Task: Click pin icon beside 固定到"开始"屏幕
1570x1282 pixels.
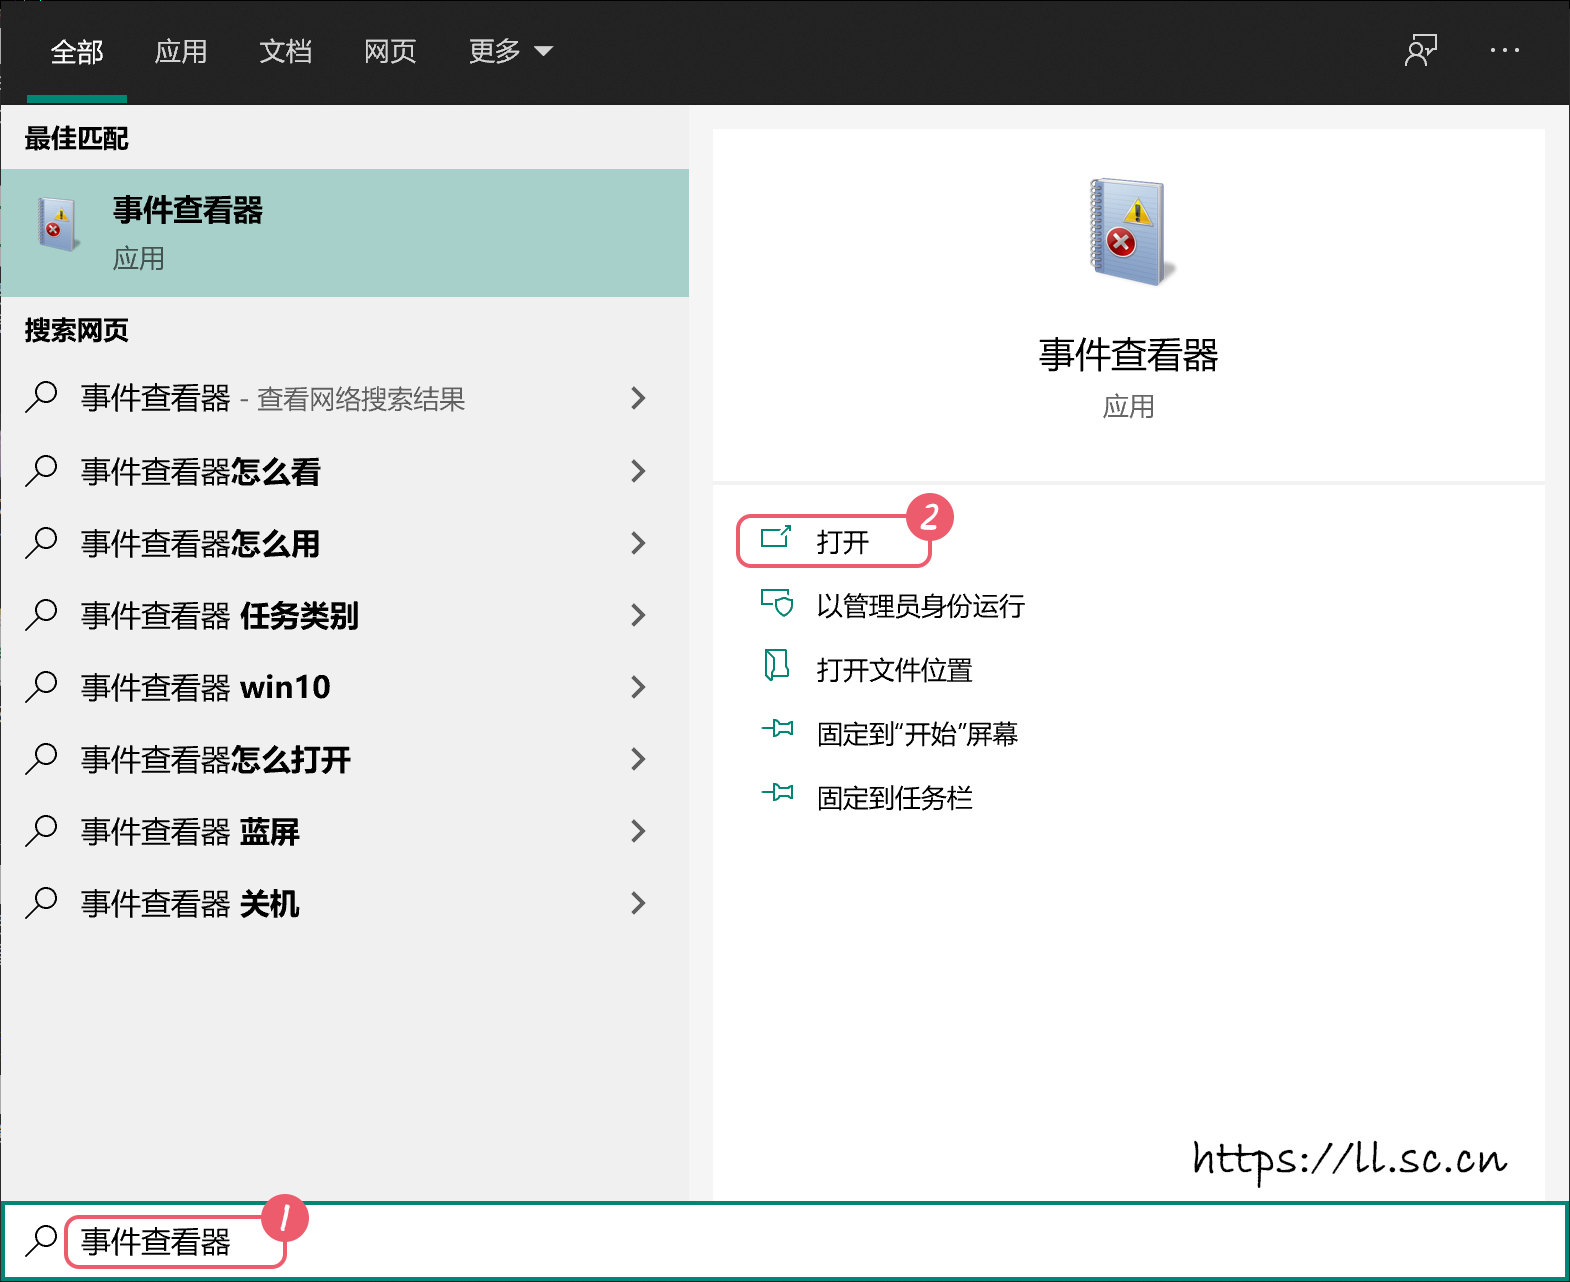Action: [x=777, y=728]
